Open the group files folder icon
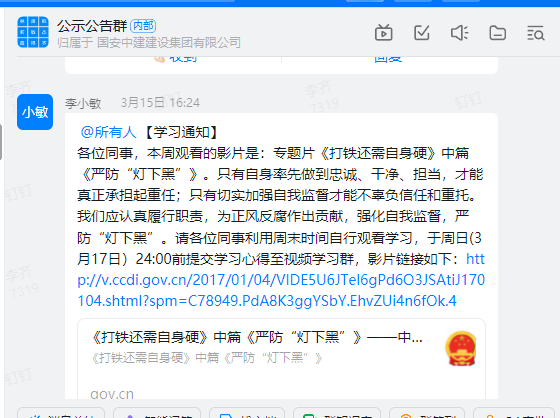Viewport: 560px width, 418px height. coord(498,33)
